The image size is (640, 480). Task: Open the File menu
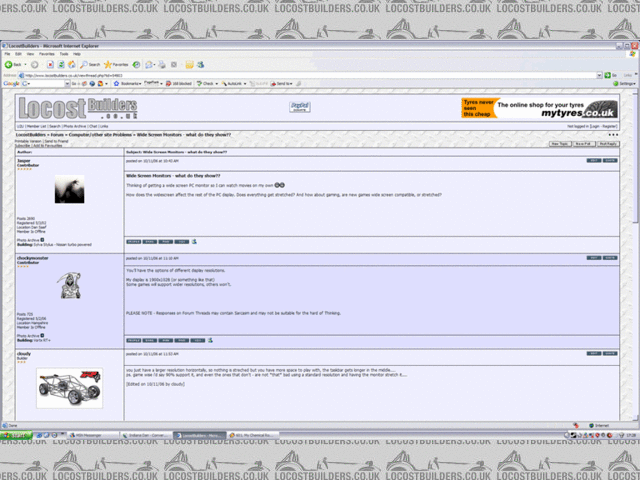pos(7,54)
